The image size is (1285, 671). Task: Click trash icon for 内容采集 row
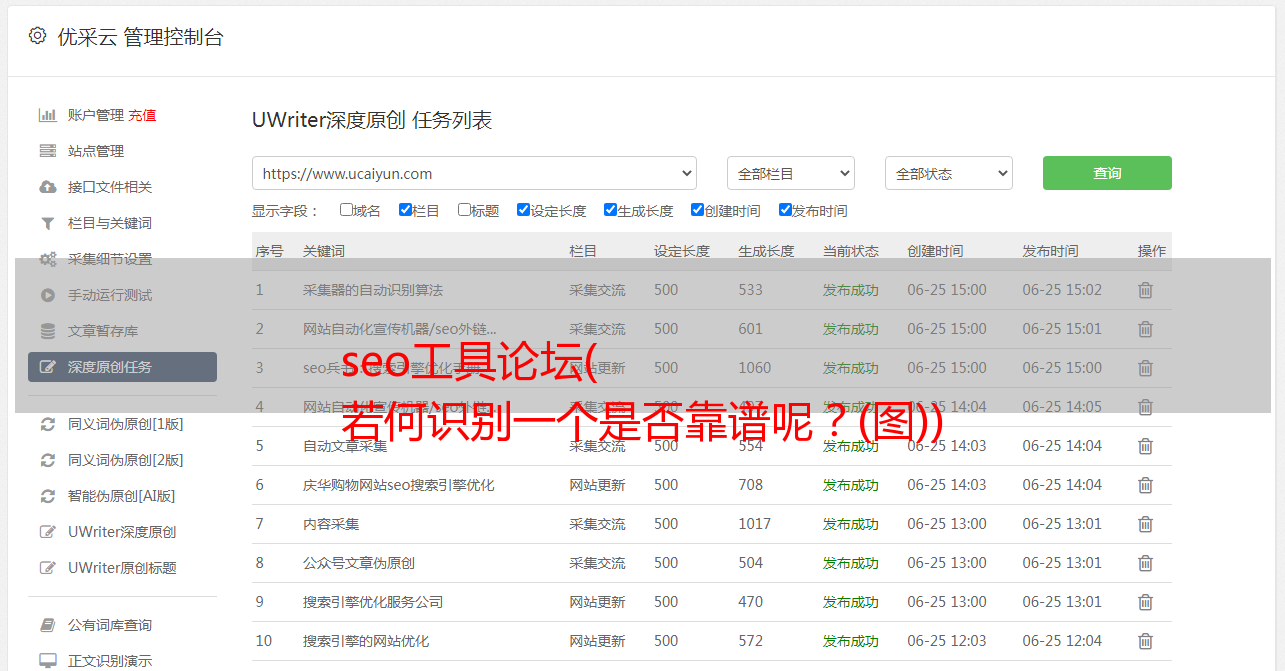[1145, 524]
